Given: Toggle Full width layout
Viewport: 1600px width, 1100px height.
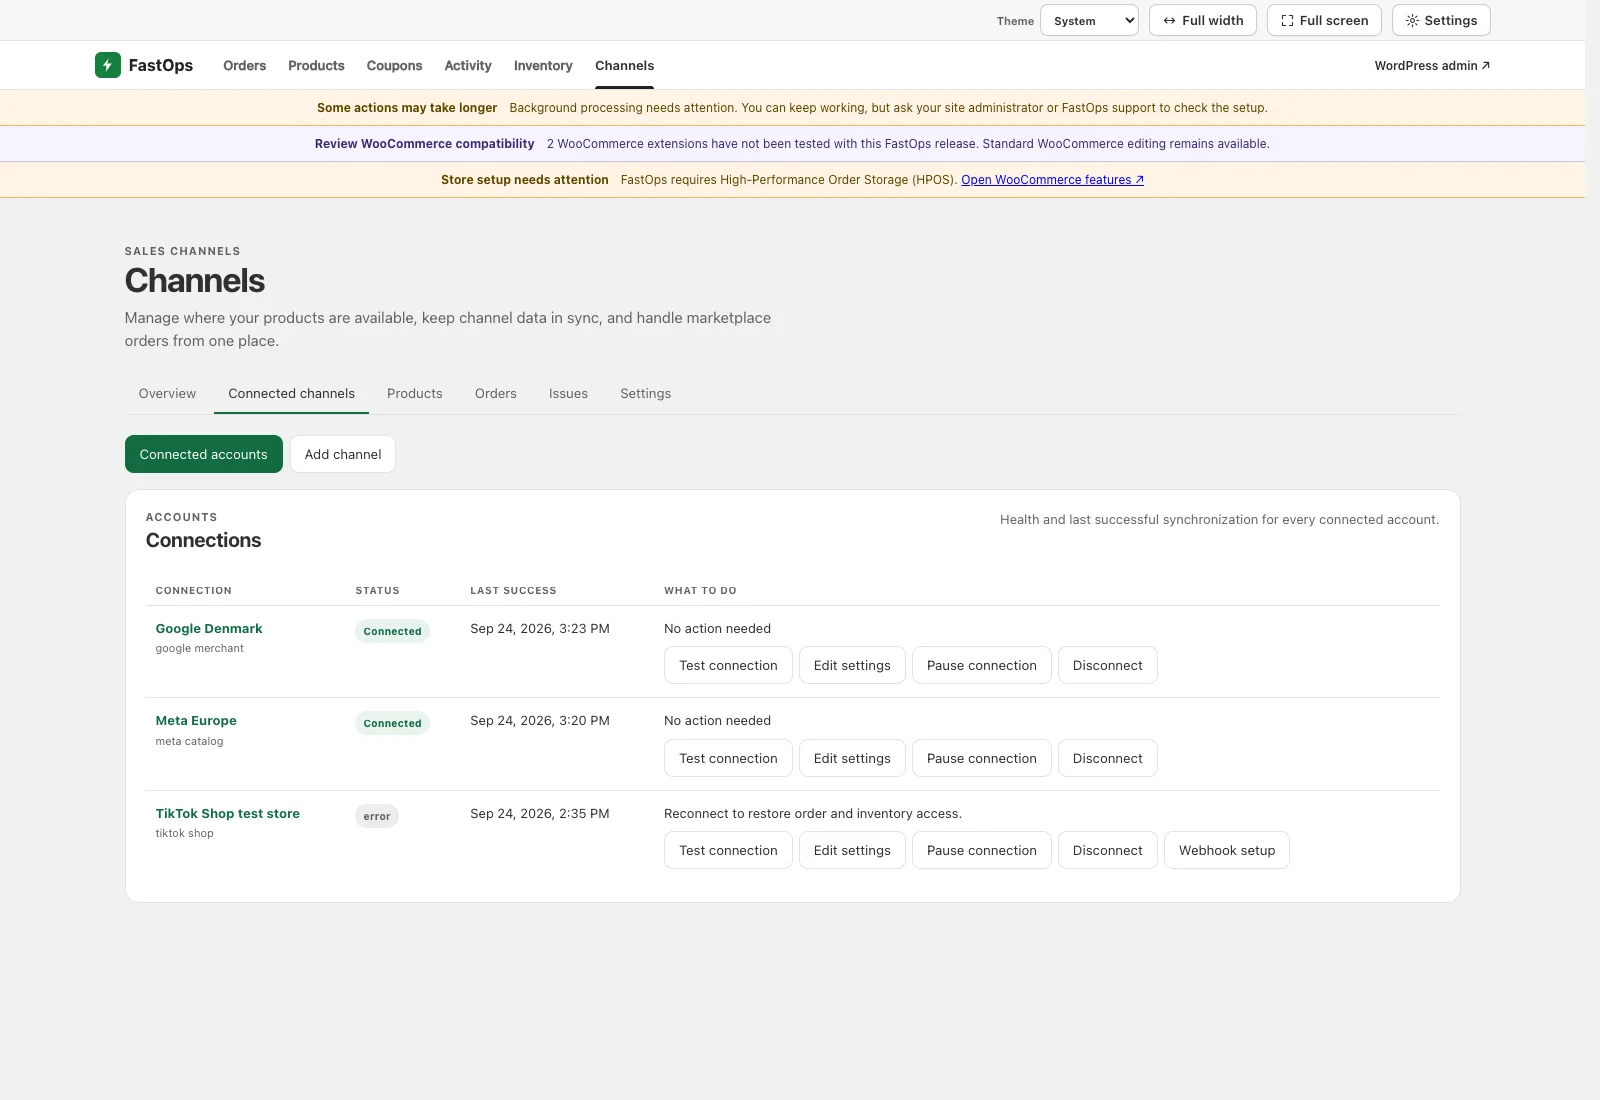Looking at the screenshot, I should pyautogui.click(x=1203, y=20).
